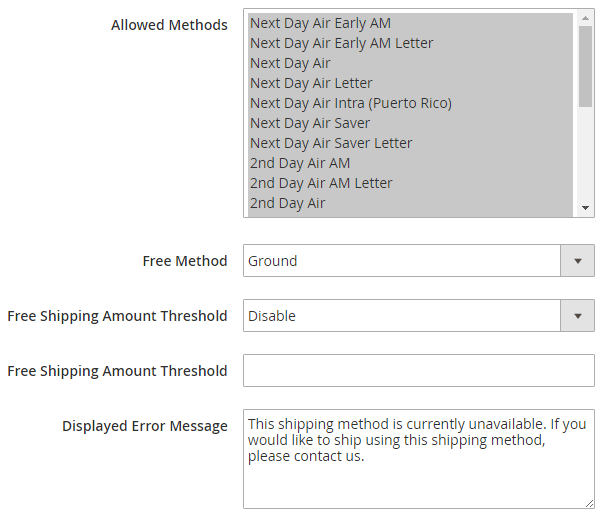Select Next Day Air Early AM Letter
This screenshot has height=517, width=604.
point(341,43)
